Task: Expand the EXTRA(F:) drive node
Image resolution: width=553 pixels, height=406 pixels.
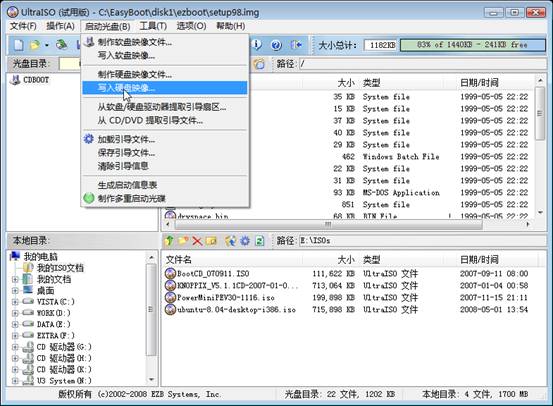Action: (x=15, y=336)
